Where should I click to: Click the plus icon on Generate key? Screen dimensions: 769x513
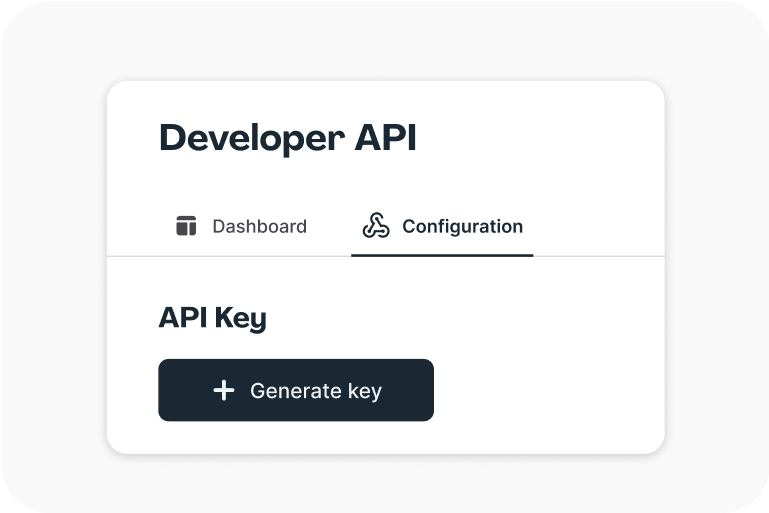click(x=224, y=390)
